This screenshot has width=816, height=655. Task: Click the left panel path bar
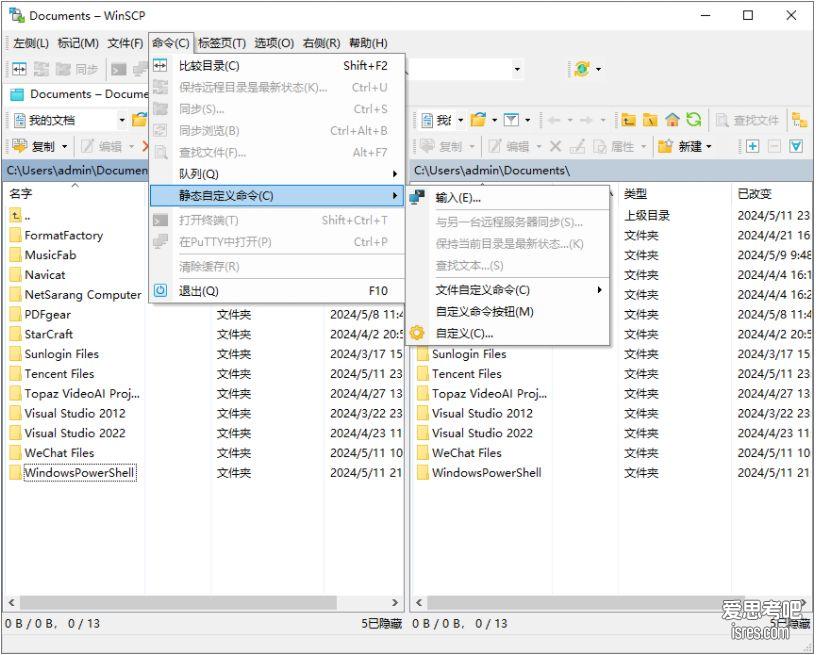coord(76,170)
